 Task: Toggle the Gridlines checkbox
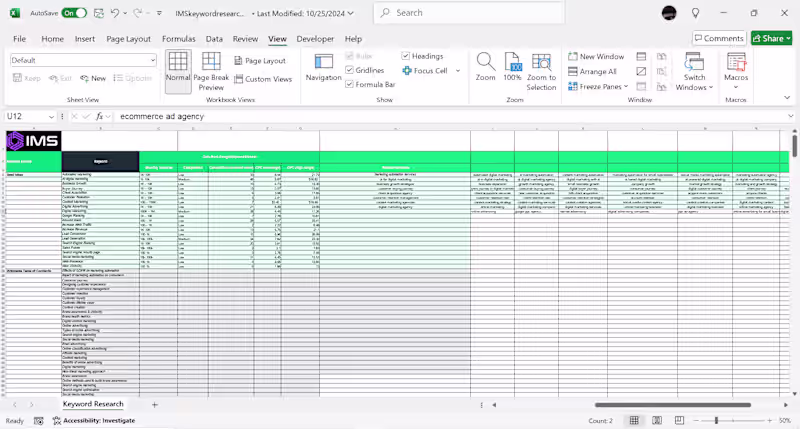point(349,70)
